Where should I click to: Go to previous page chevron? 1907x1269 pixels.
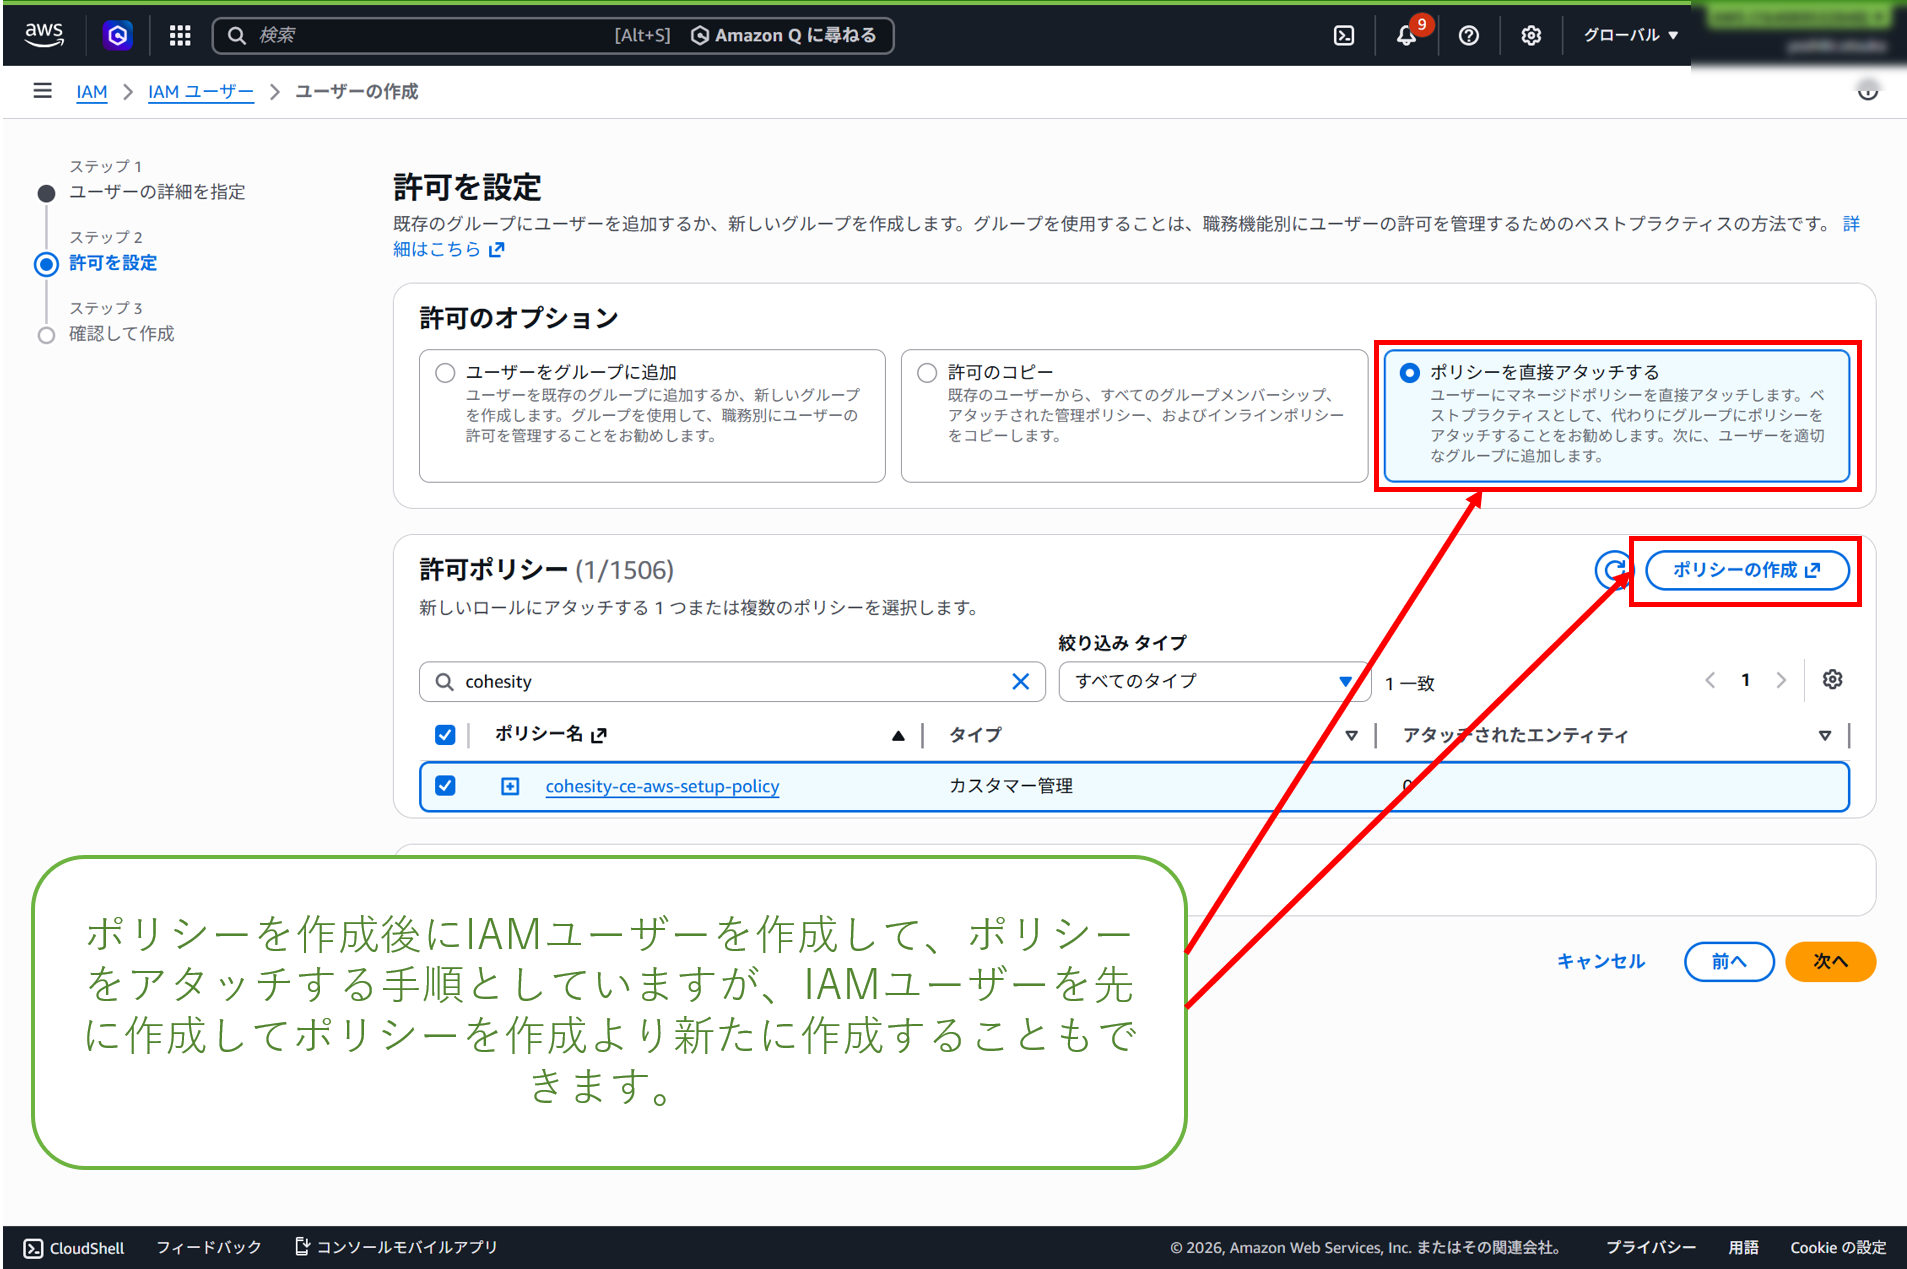1710,681
